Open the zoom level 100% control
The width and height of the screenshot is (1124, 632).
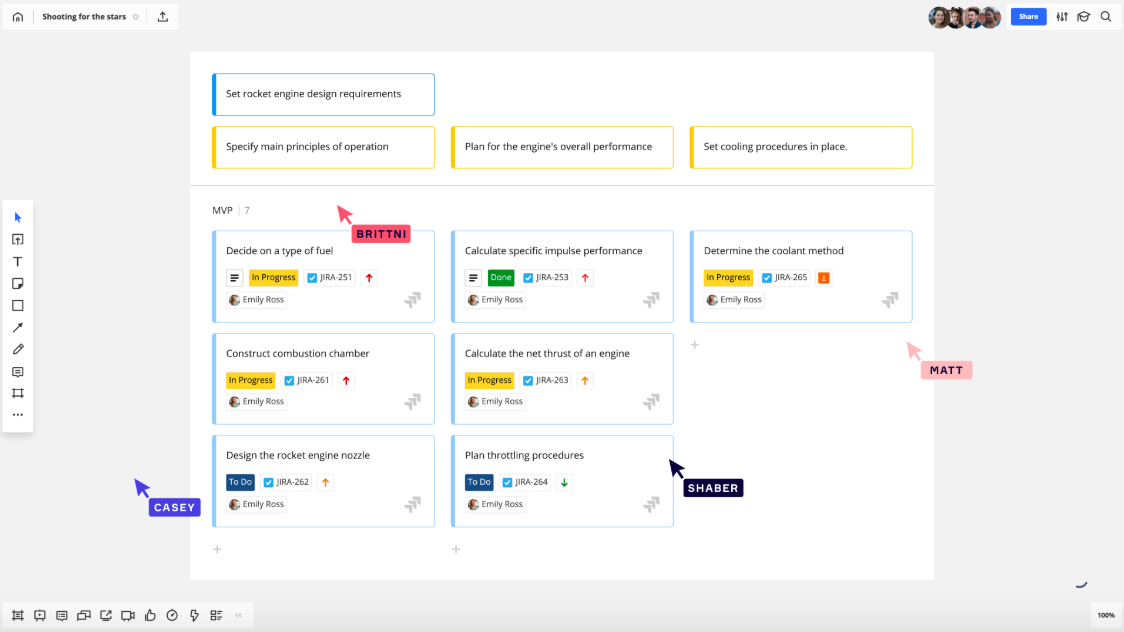(1105, 615)
